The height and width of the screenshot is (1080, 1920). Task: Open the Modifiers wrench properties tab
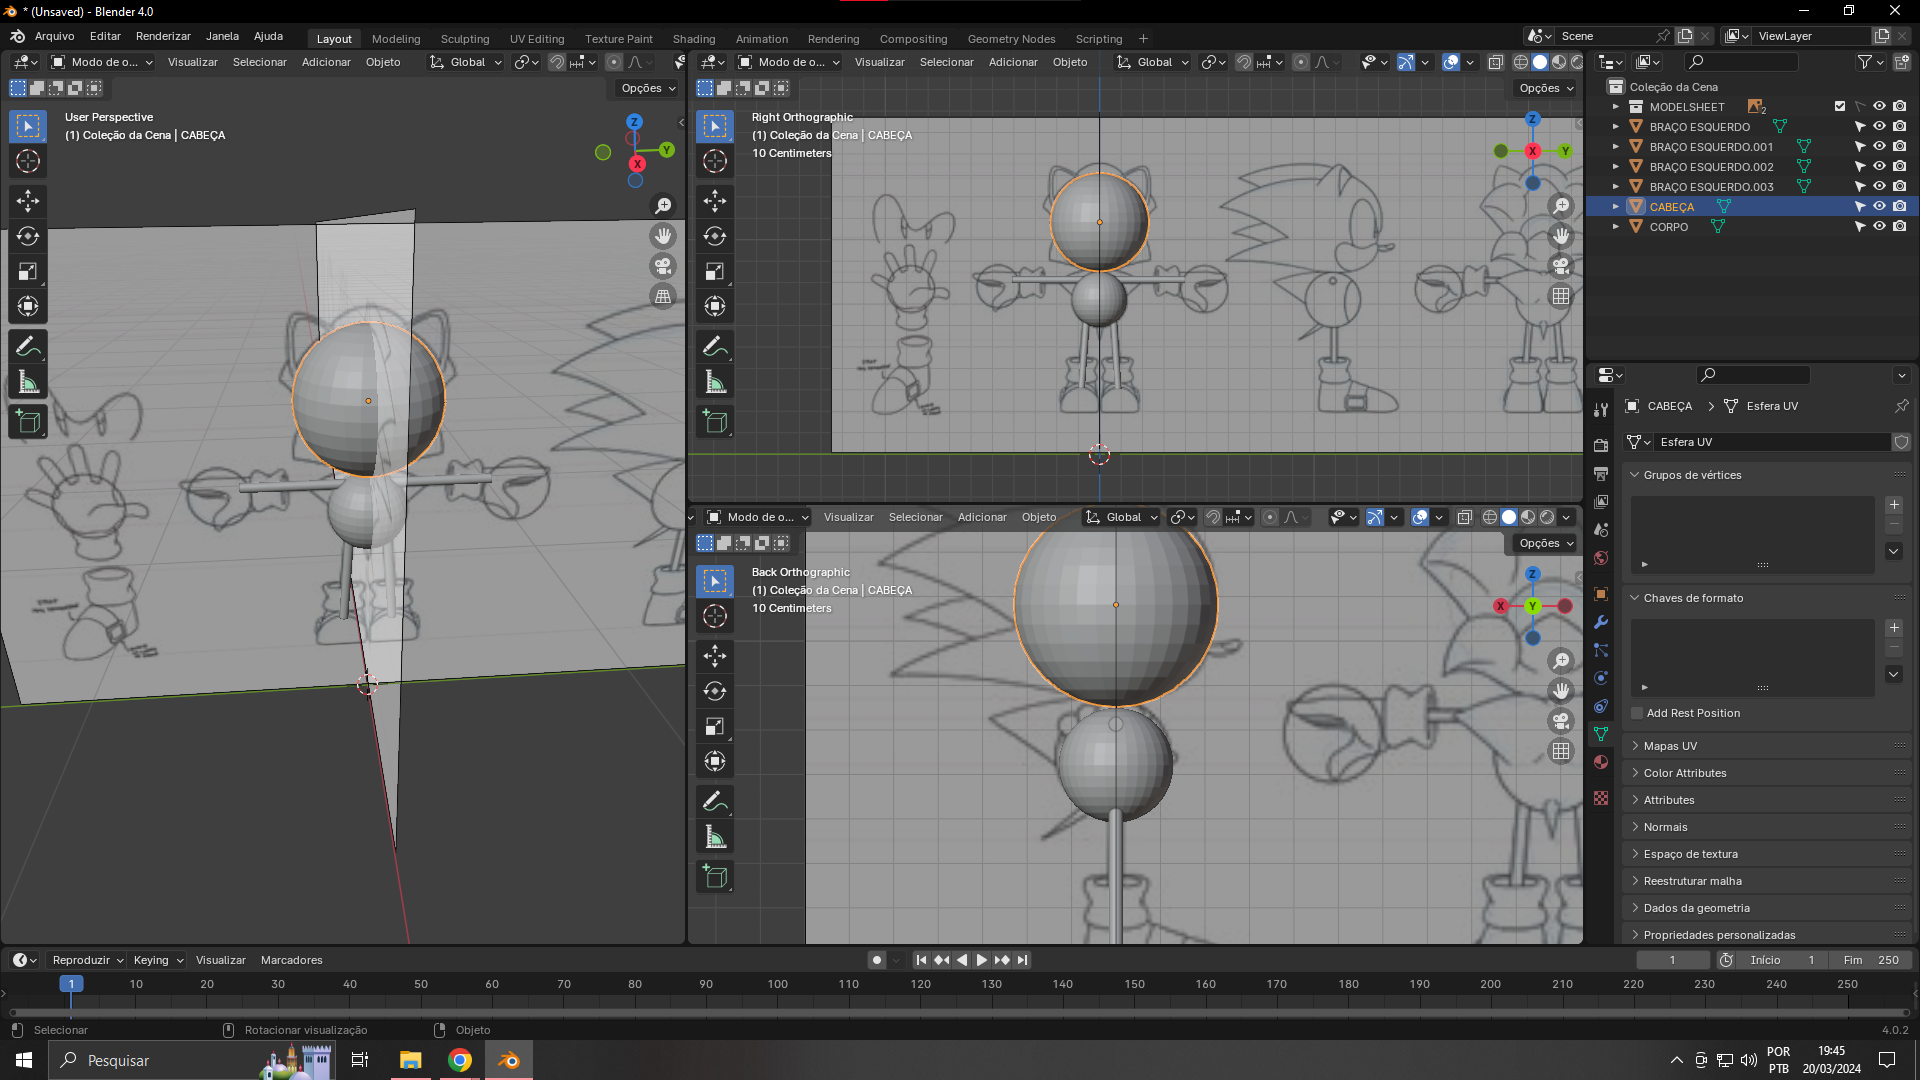point(1601,622)
